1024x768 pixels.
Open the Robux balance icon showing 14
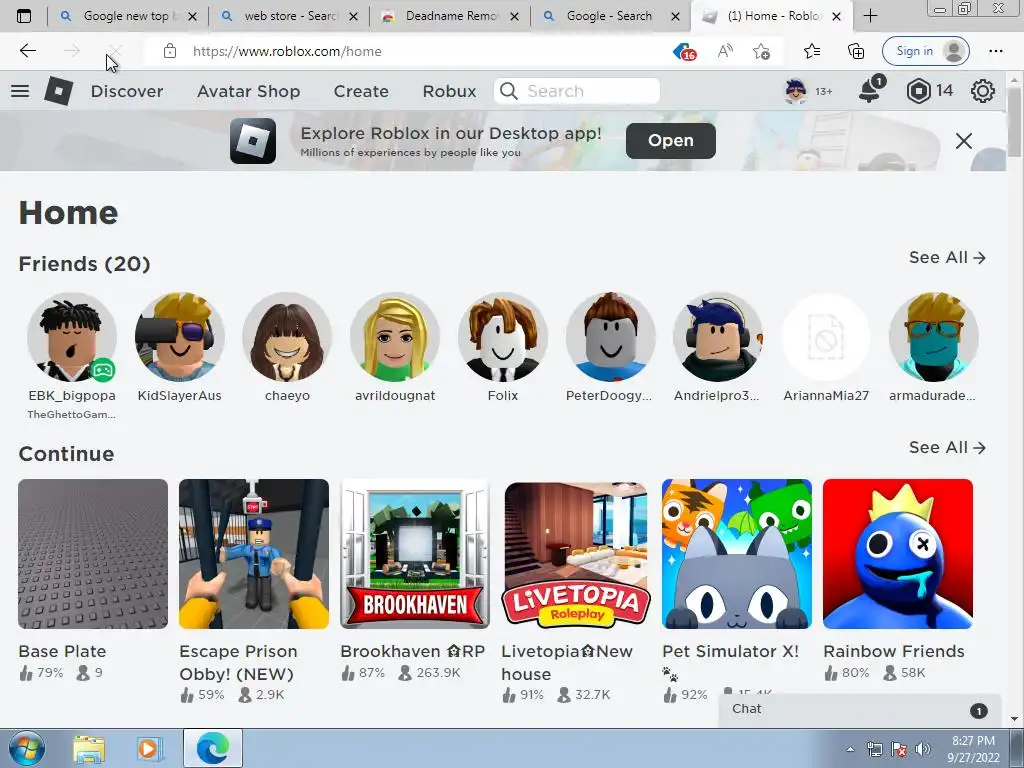(x=918, y=91)
